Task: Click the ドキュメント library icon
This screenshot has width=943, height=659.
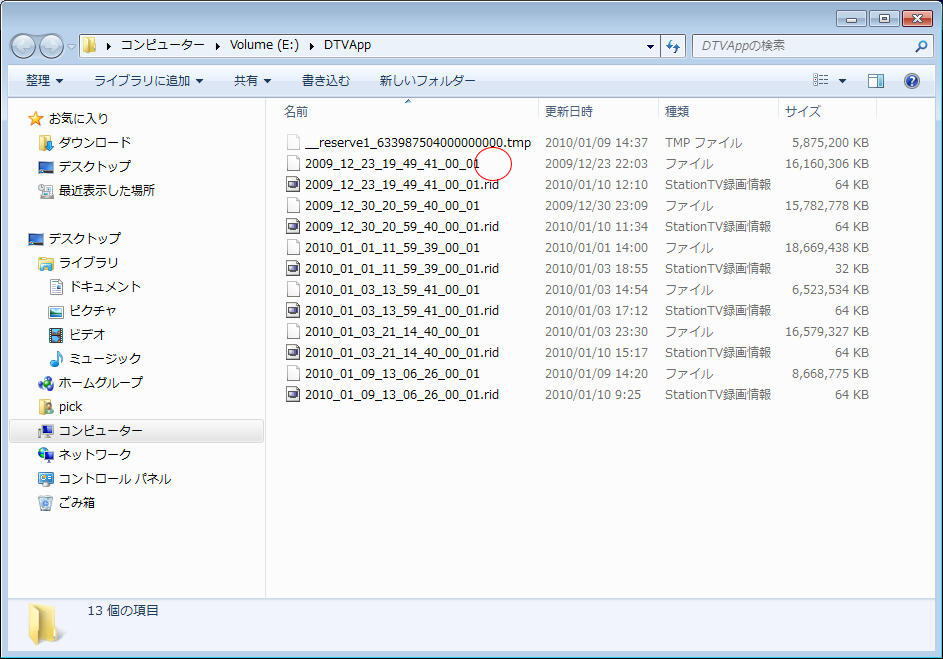Action: pyautogui.click(x=56, y=287)
